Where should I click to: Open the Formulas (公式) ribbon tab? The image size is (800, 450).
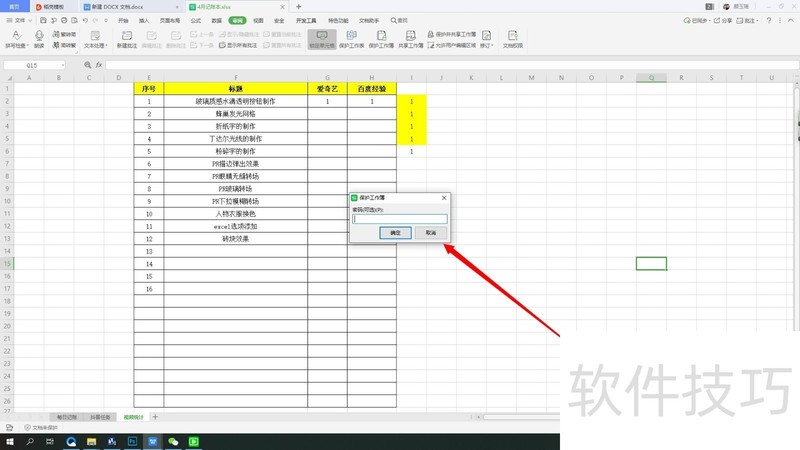point(195,20)
